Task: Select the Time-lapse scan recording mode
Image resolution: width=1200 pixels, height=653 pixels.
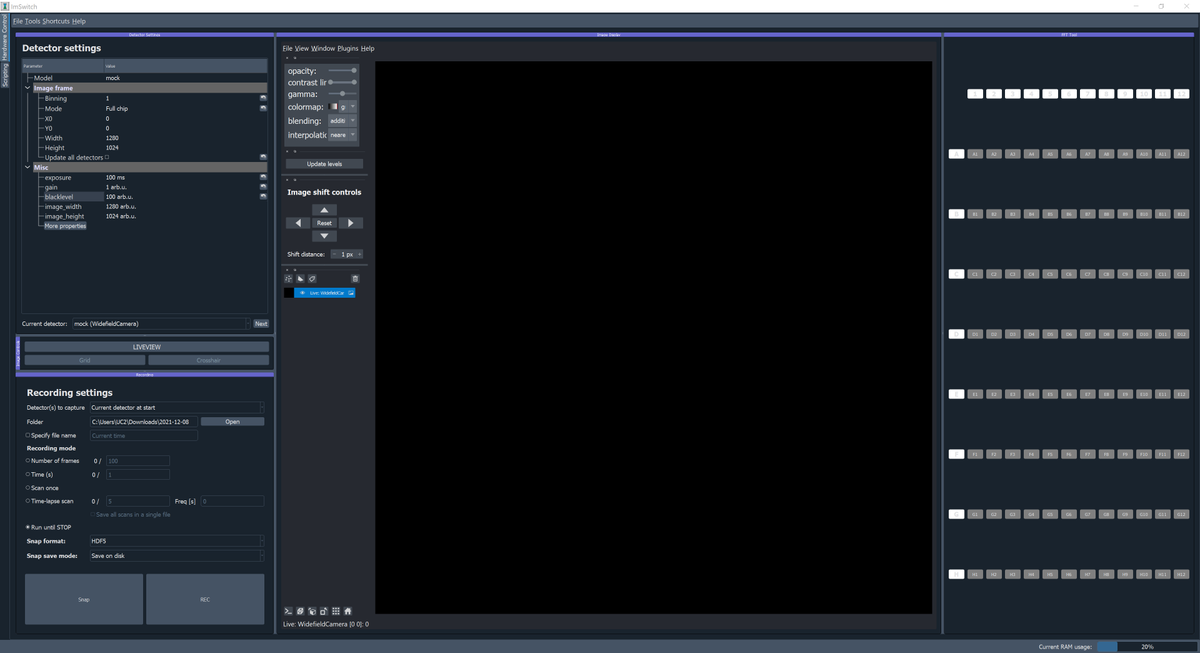Action: coord(28,501)
